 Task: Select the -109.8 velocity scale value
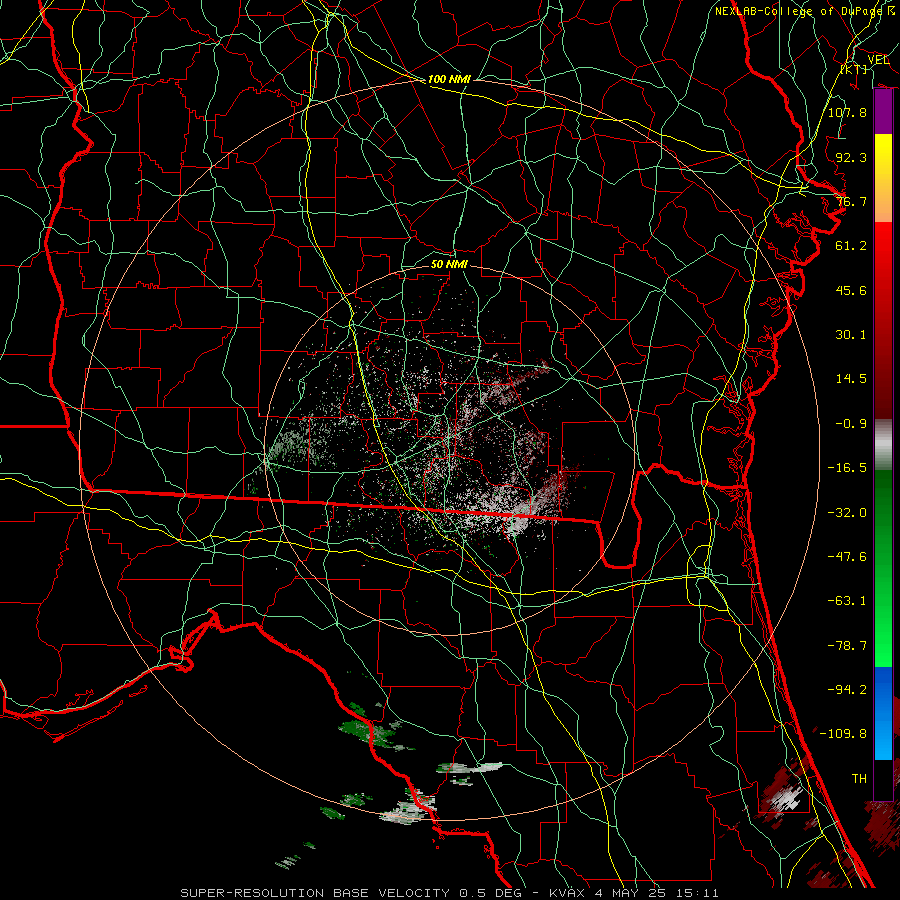click(x=843, y=734)
